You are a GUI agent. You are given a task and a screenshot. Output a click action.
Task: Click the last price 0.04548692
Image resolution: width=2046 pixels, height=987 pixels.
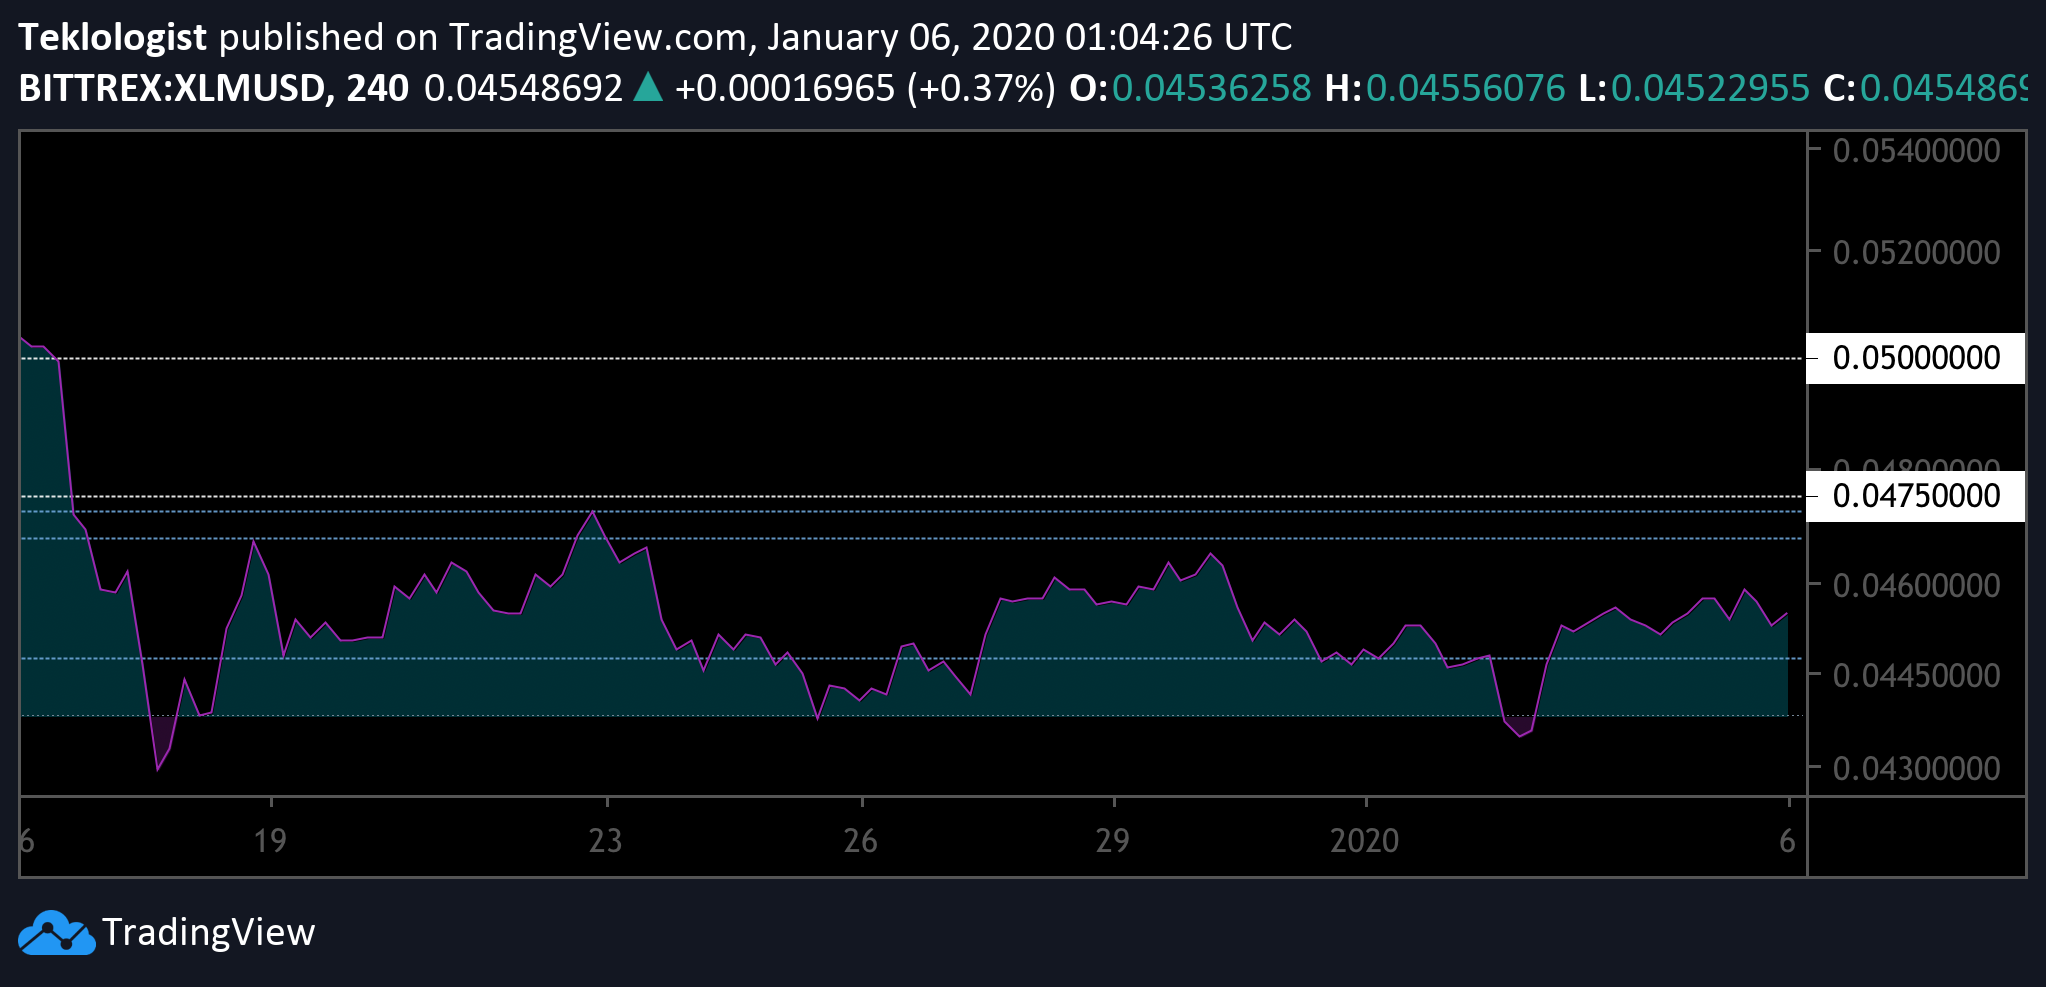pos(524,88)
